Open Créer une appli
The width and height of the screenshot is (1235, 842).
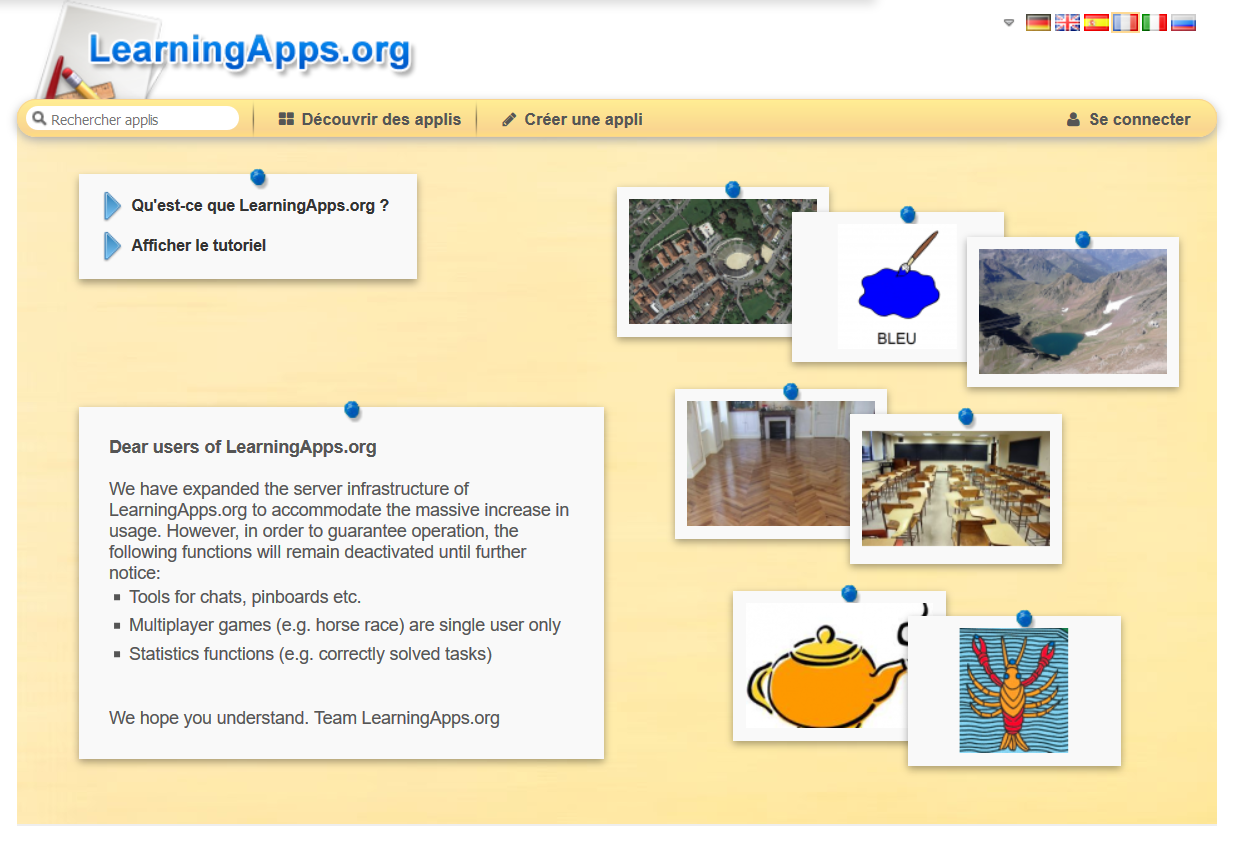pos(572,119)
